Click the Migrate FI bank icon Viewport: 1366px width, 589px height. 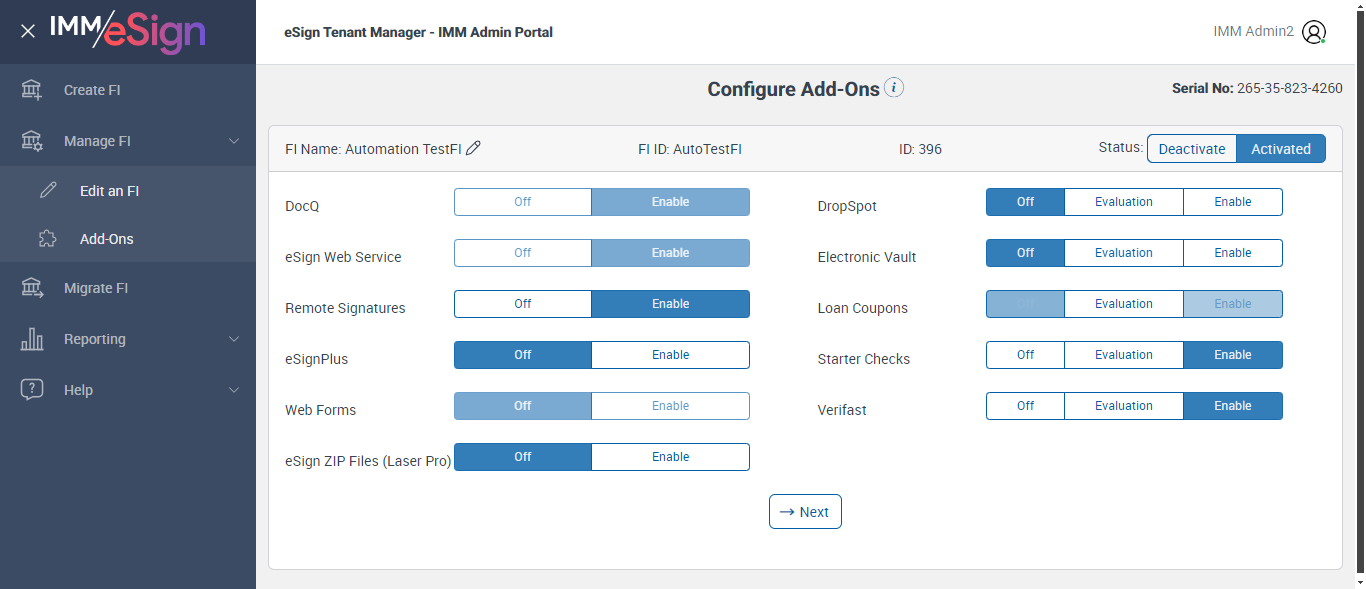[x=32, y=288]
